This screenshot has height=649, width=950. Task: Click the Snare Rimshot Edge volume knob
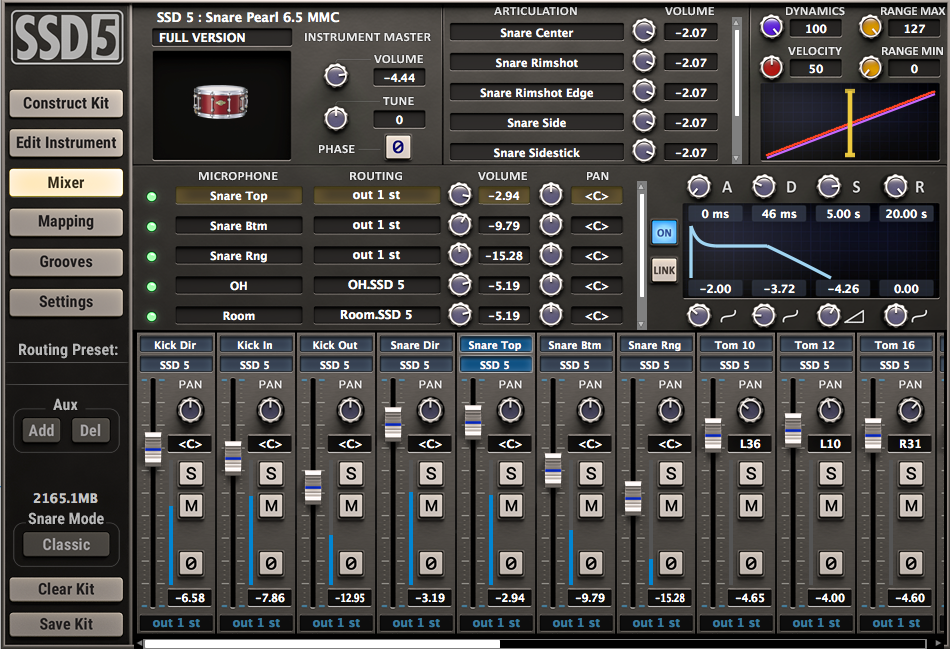(644, 91)
